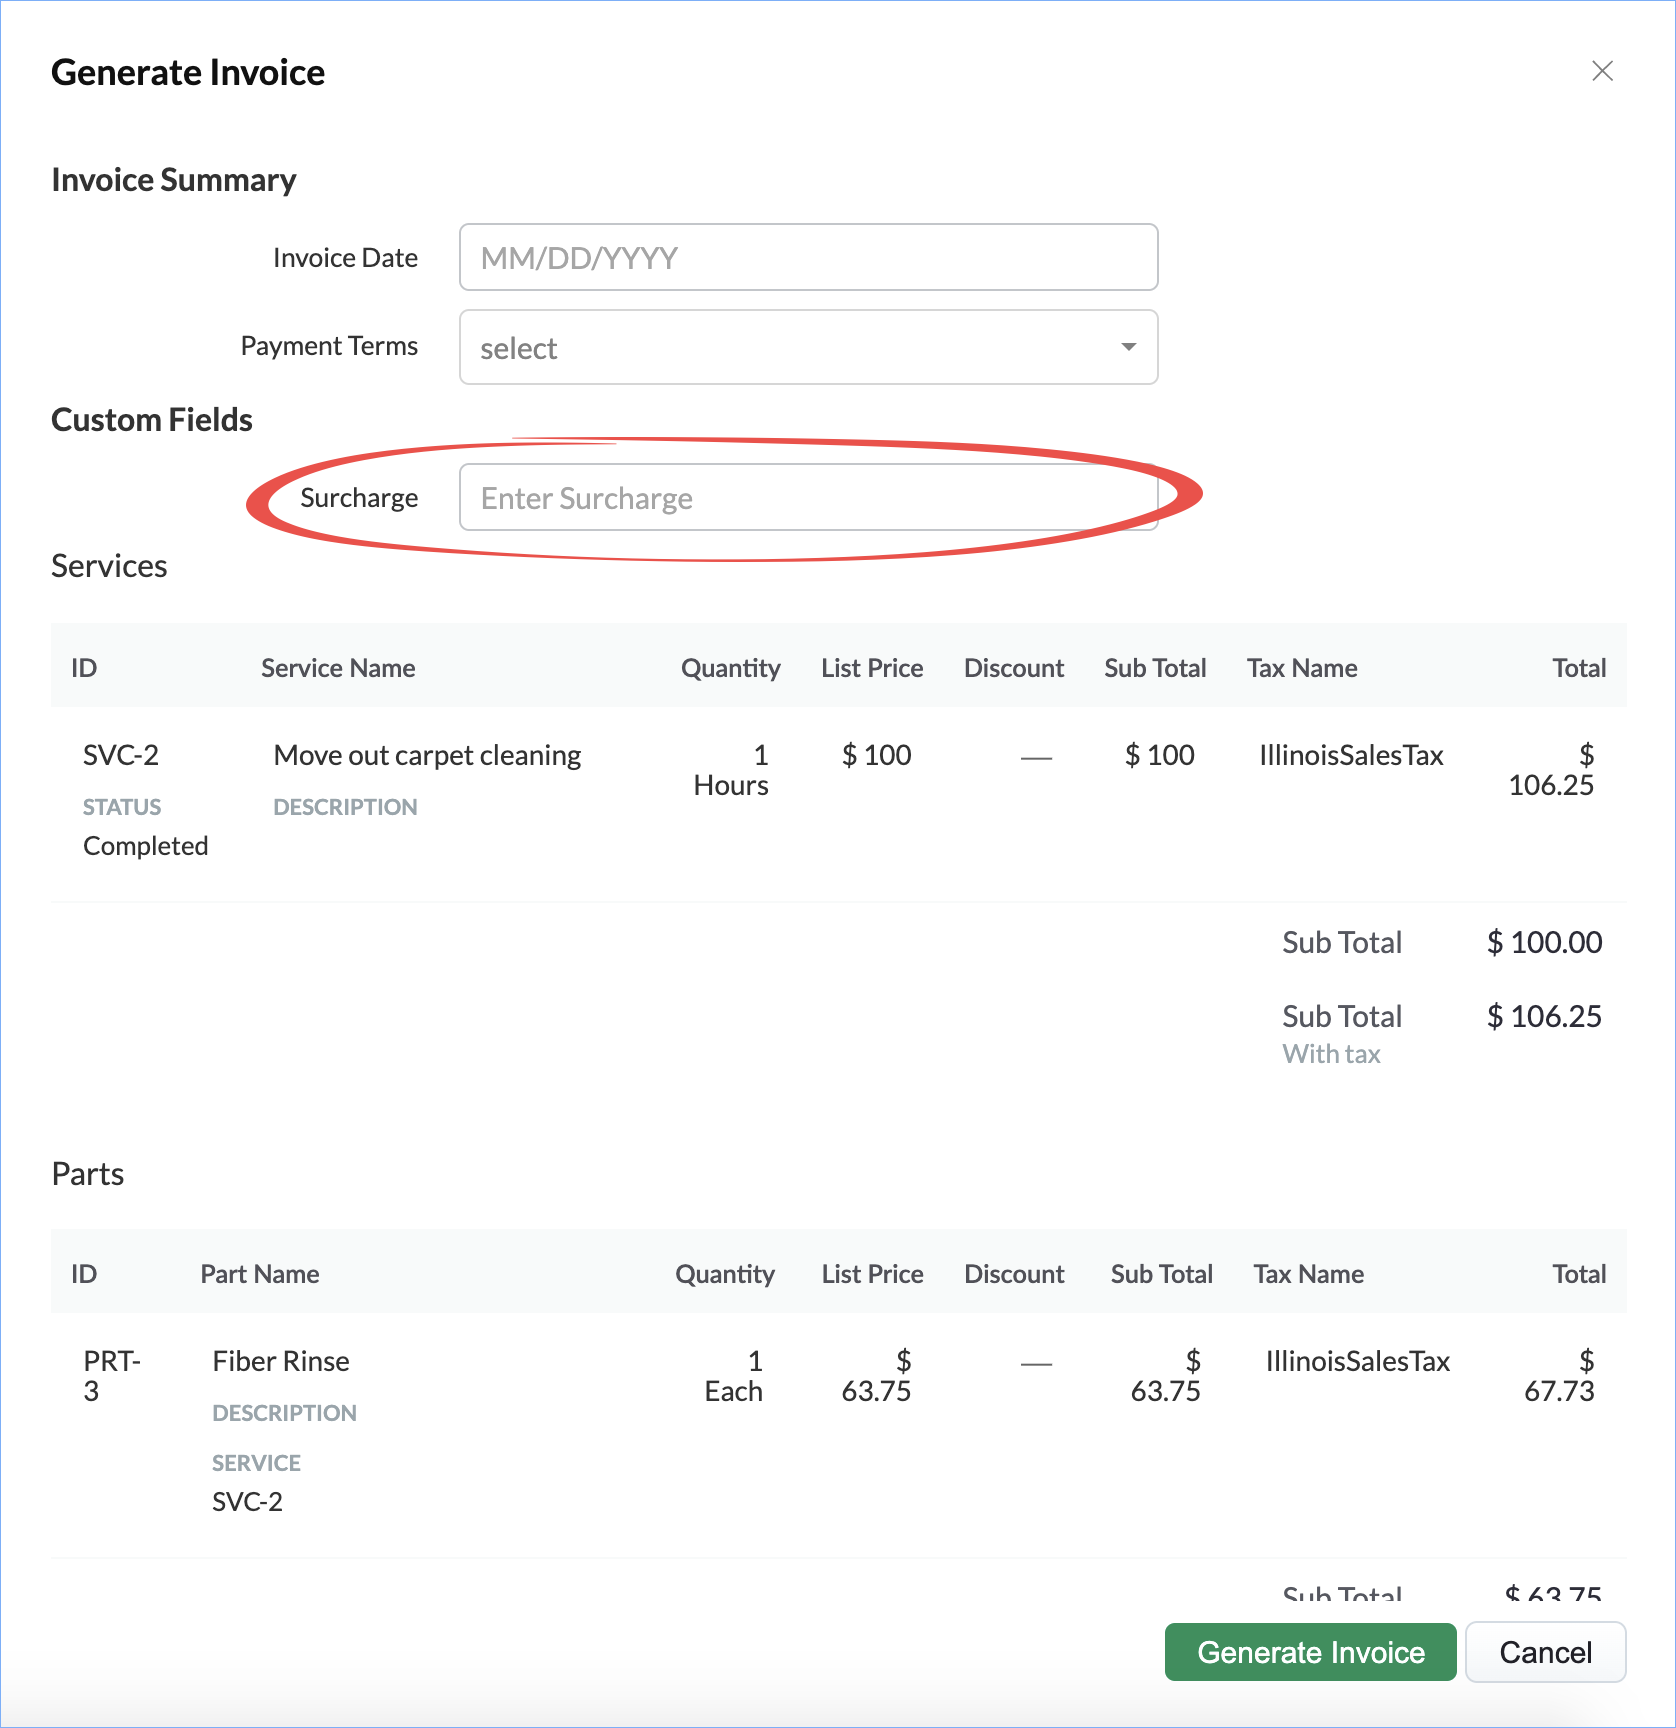Focus the Enter Surcharge field
This screenshot has height=1728, width=1676.
[808, 498]
